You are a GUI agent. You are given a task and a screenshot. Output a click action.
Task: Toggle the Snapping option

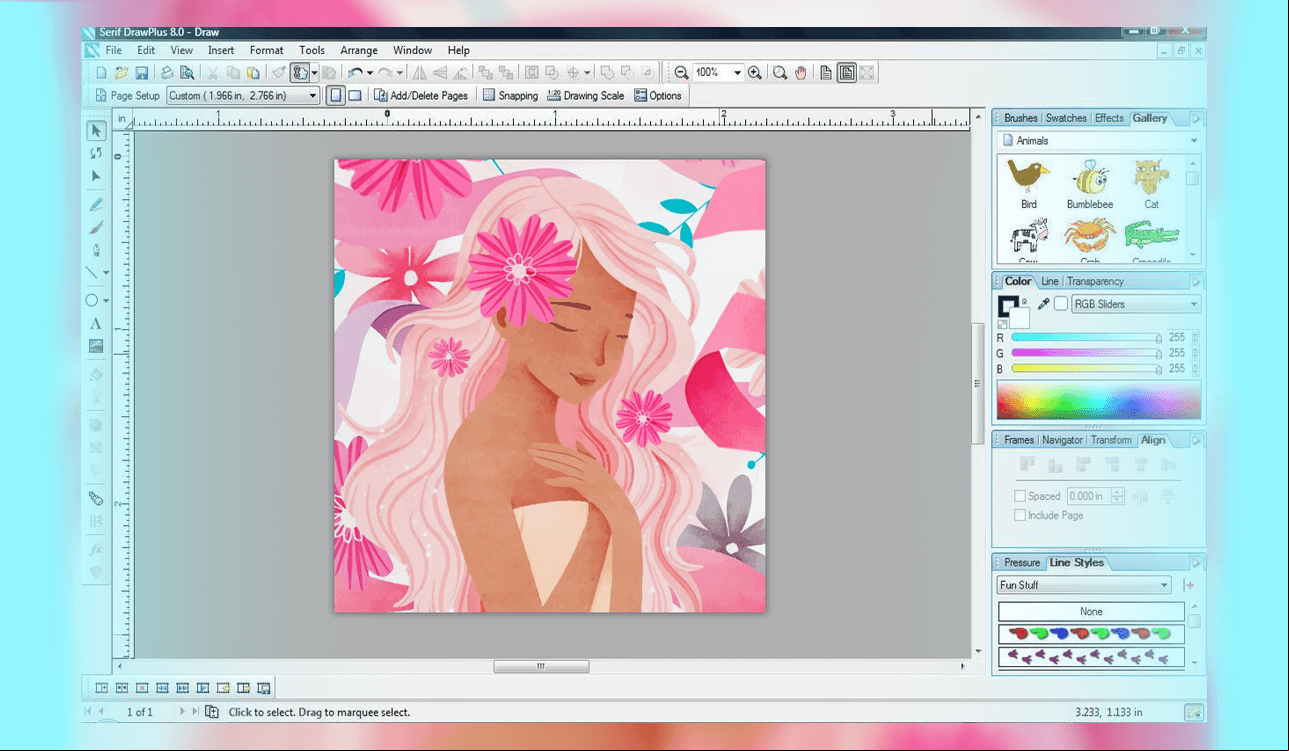coord(510,96)
